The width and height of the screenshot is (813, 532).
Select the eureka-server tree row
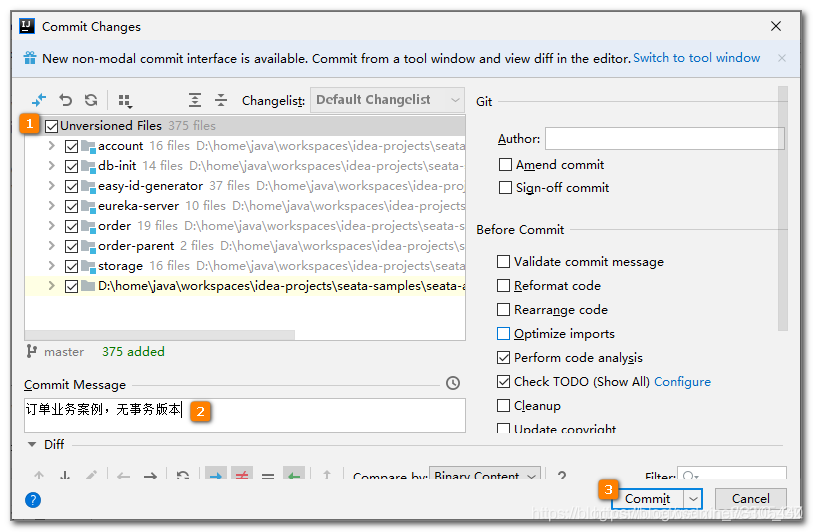pos(245,206)
